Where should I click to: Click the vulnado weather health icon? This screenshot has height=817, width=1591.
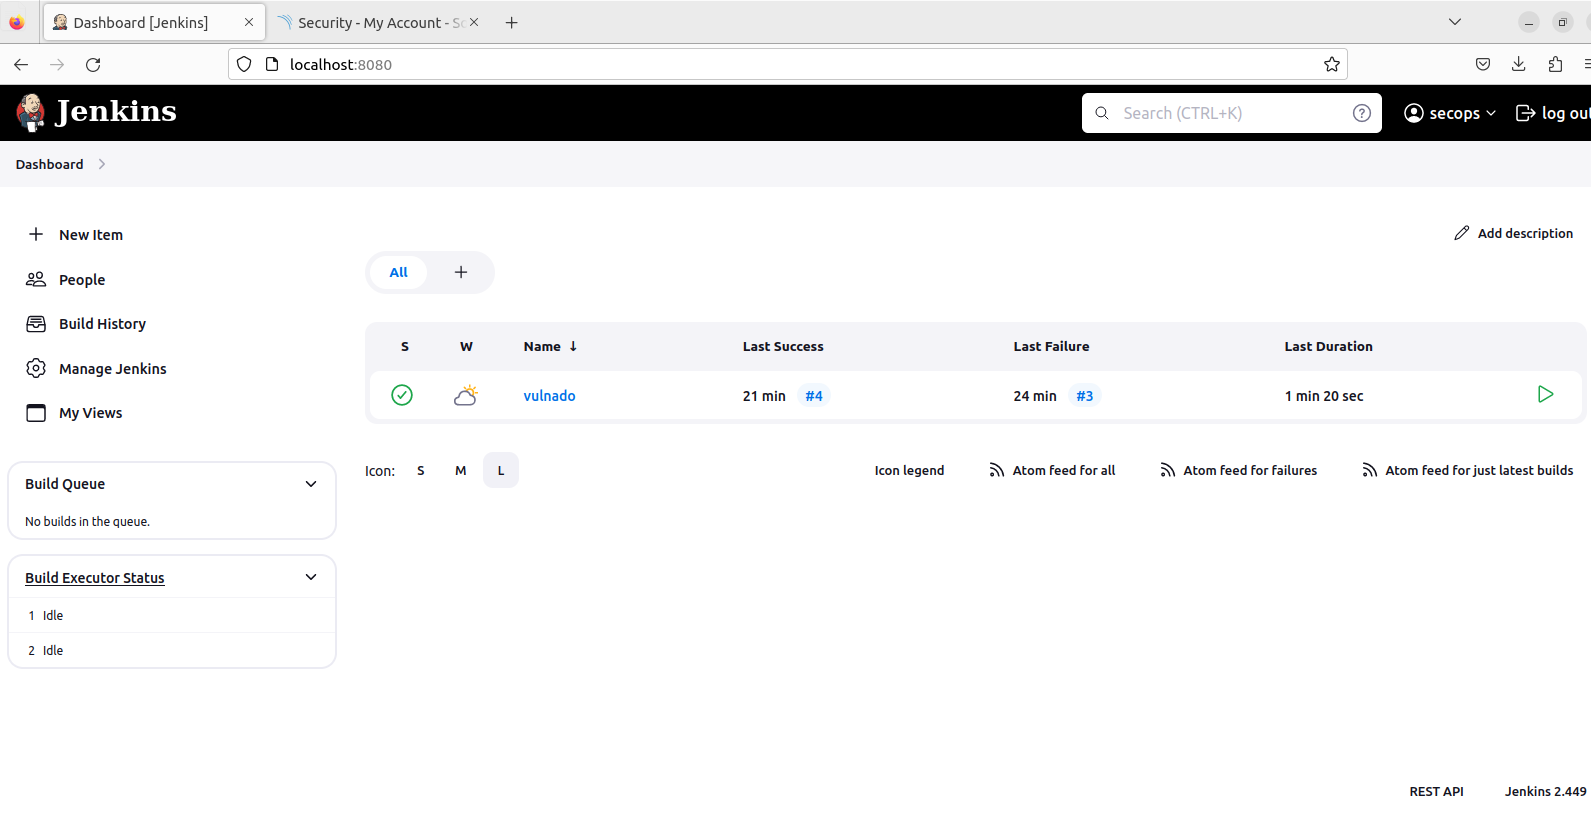point(466,395)
